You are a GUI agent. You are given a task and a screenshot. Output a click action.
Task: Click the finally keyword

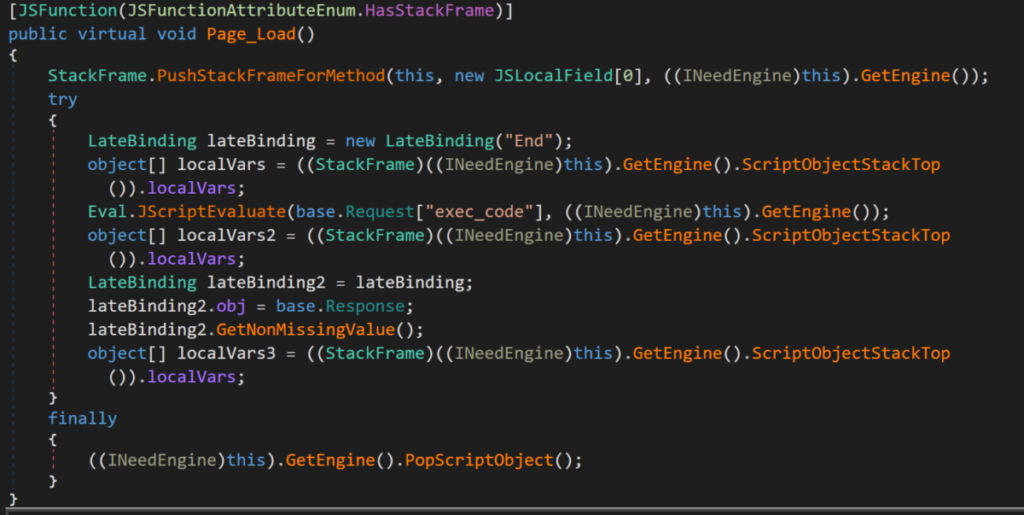pyautogui.click(x=82, y=418)
